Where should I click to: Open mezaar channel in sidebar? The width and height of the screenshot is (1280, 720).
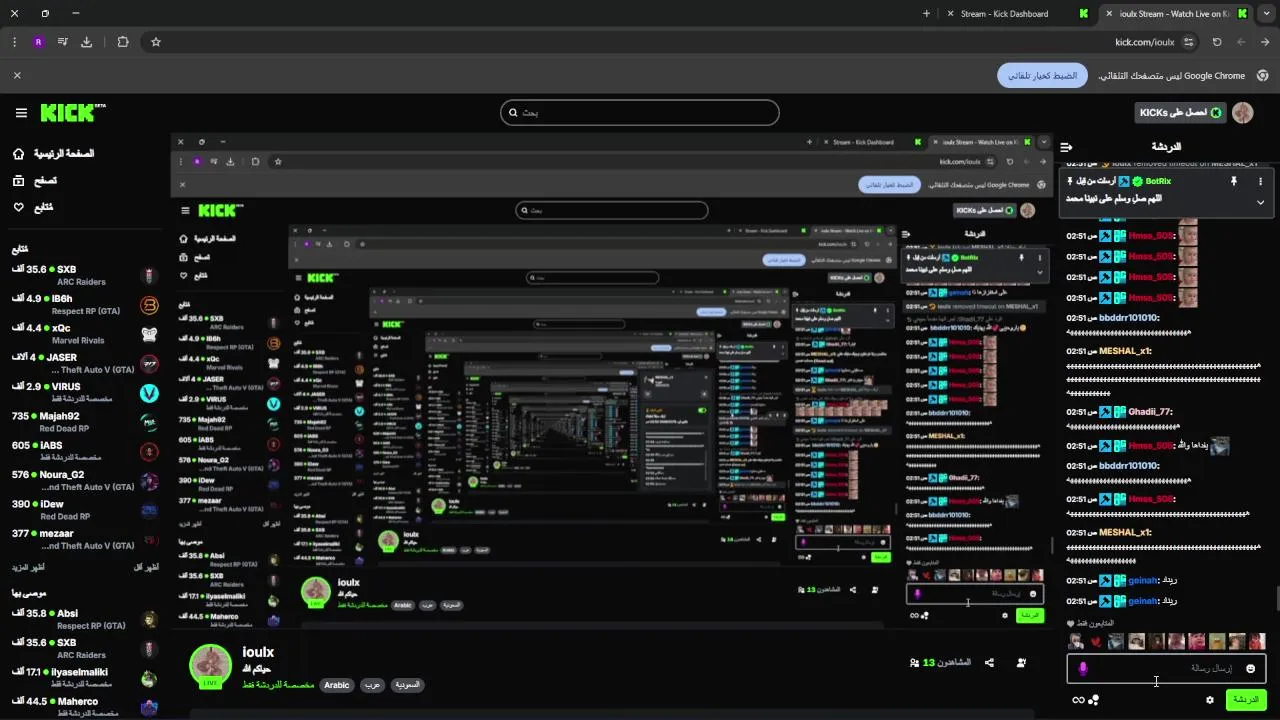tap(85, 539)
